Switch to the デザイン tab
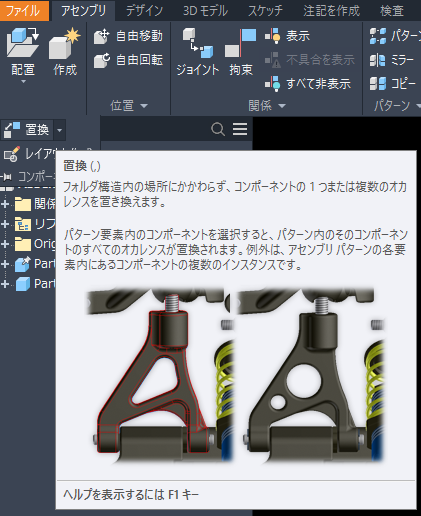 click(x=144, y=11)
